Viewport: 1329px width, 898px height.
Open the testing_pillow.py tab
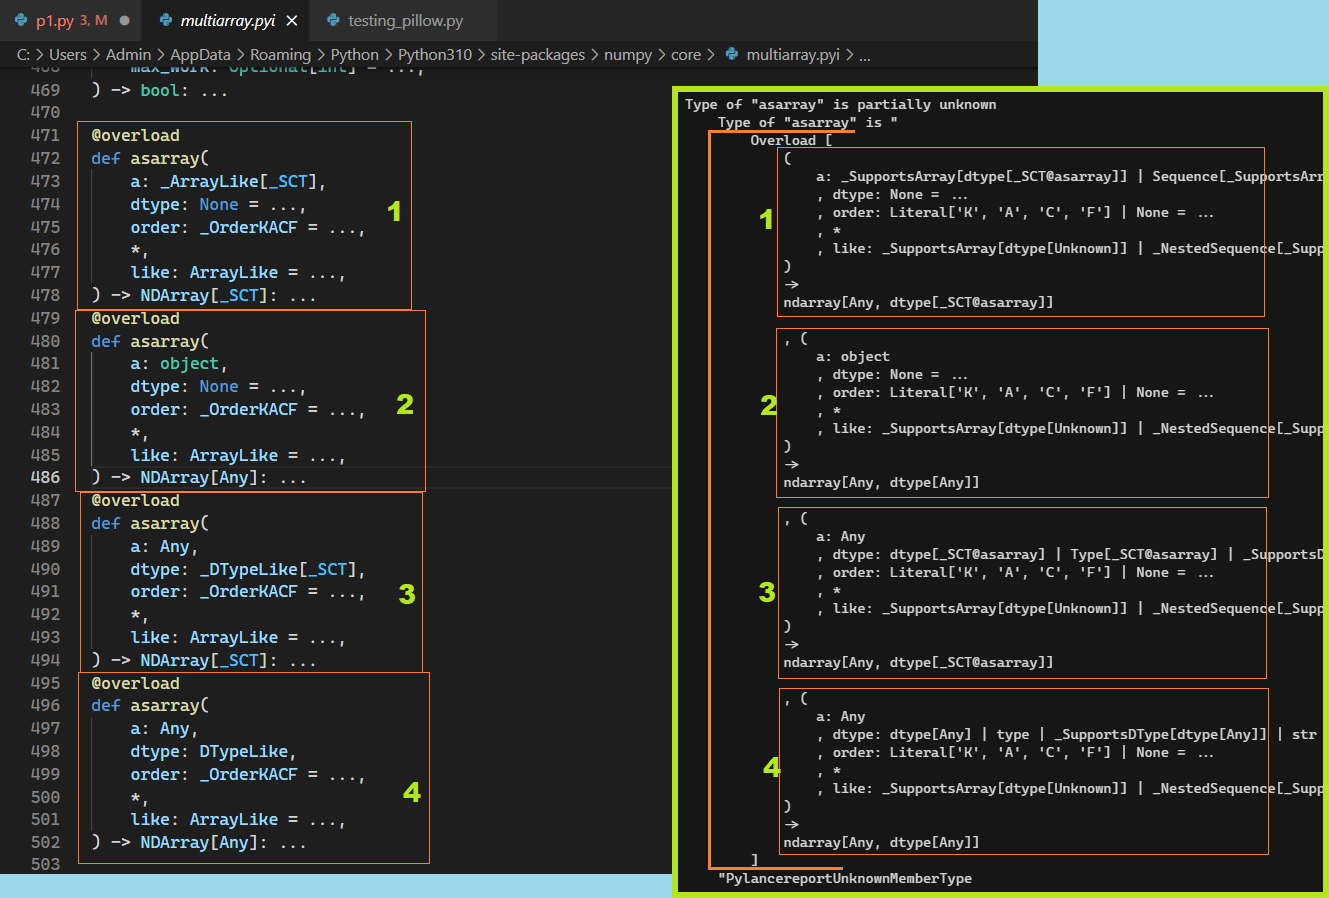tap(405, 20)
